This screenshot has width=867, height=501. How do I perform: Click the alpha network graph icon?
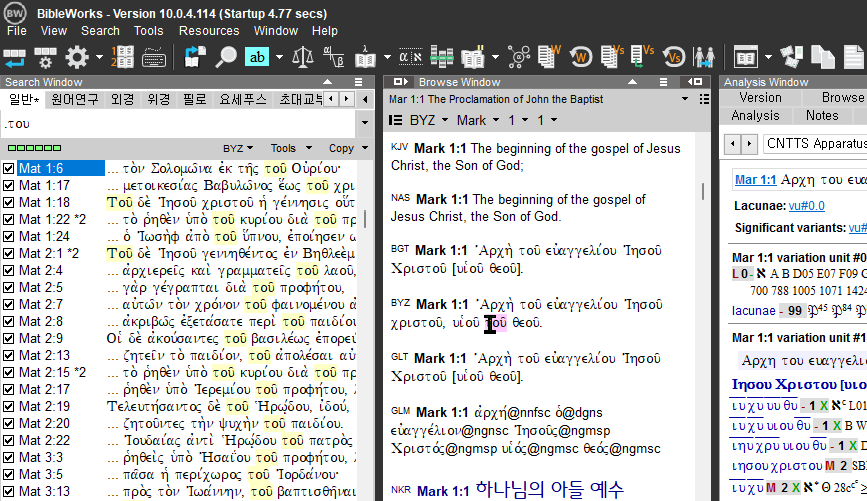519,57
